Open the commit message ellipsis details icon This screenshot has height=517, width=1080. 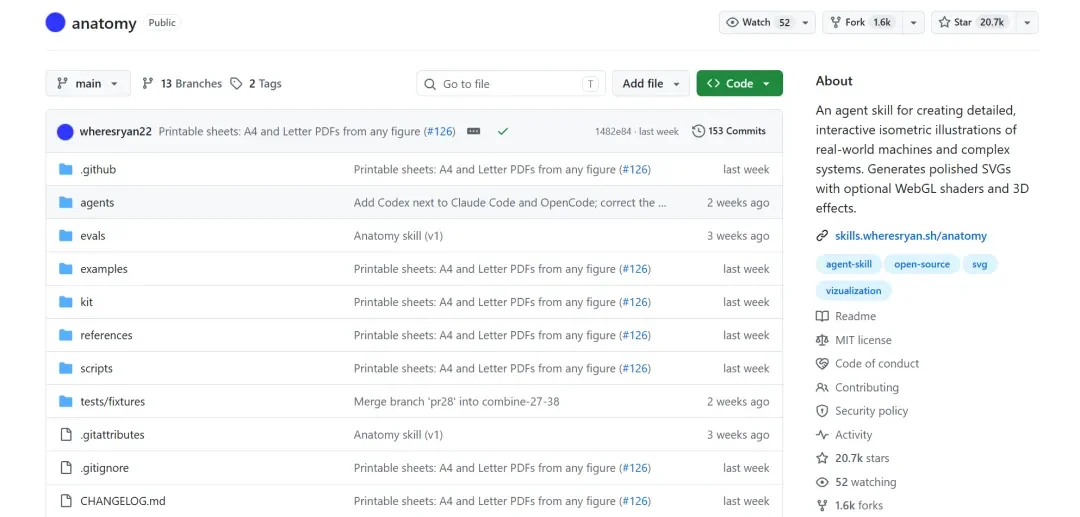(473, 131)
